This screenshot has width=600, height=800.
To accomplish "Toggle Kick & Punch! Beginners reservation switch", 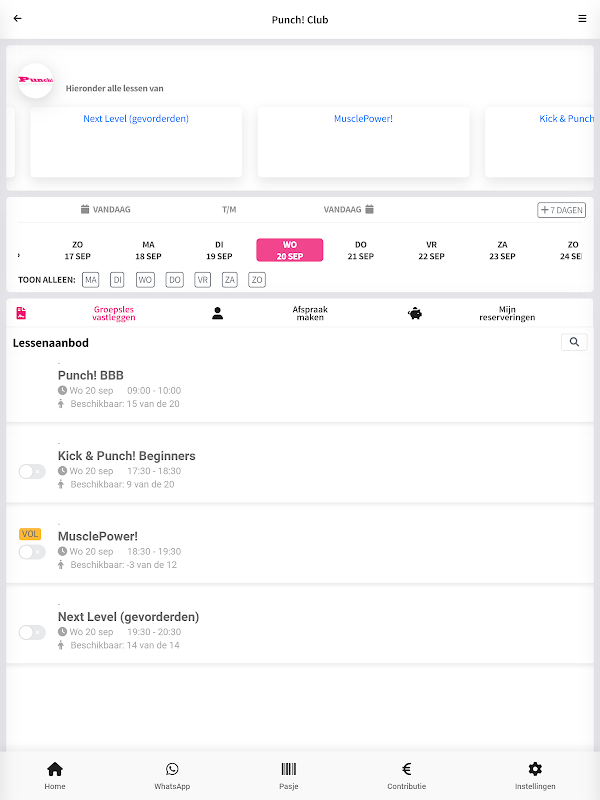I will 32,471.
